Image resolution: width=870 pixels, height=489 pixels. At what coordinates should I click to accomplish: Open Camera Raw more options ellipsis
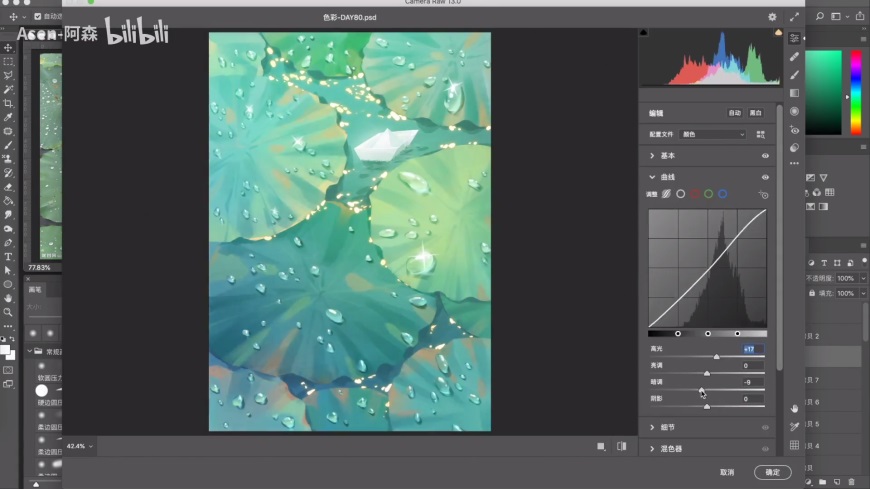coord(795,164)
